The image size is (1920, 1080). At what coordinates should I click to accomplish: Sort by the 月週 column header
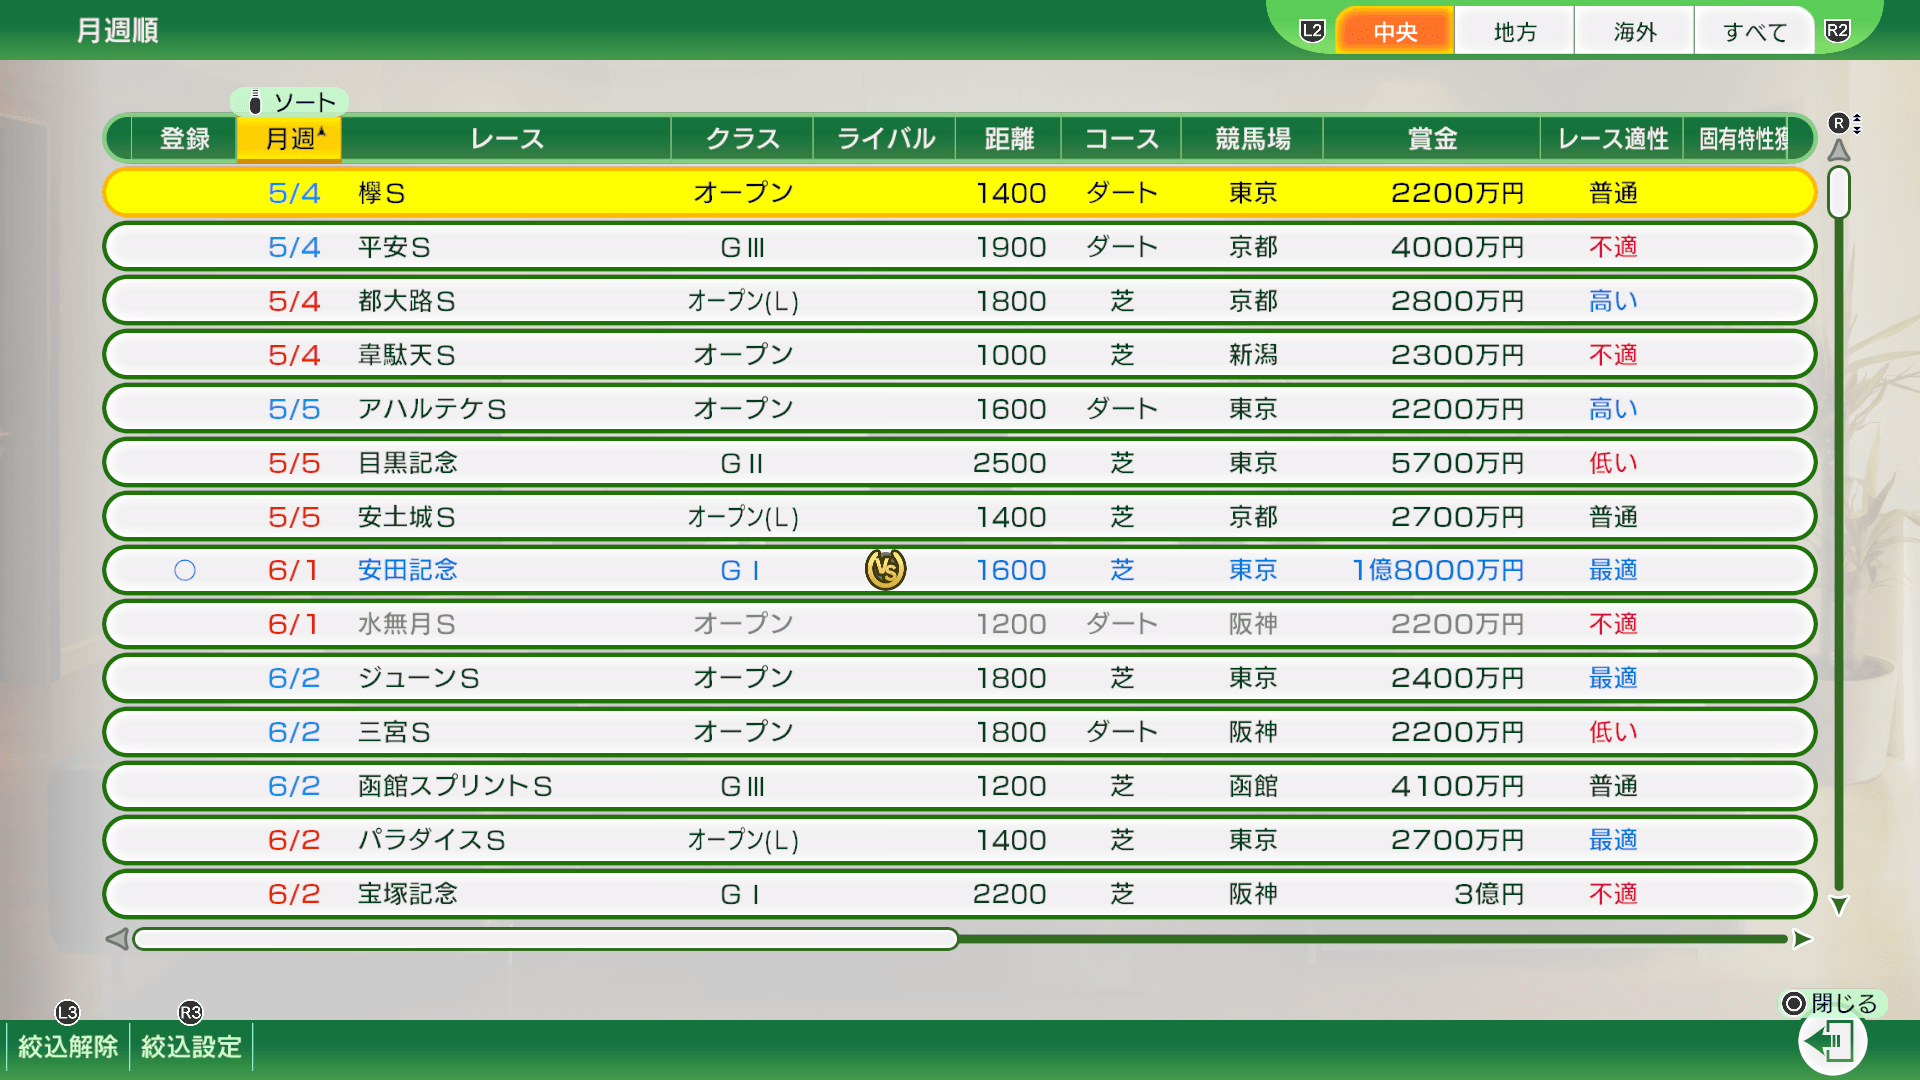point(289,139)
